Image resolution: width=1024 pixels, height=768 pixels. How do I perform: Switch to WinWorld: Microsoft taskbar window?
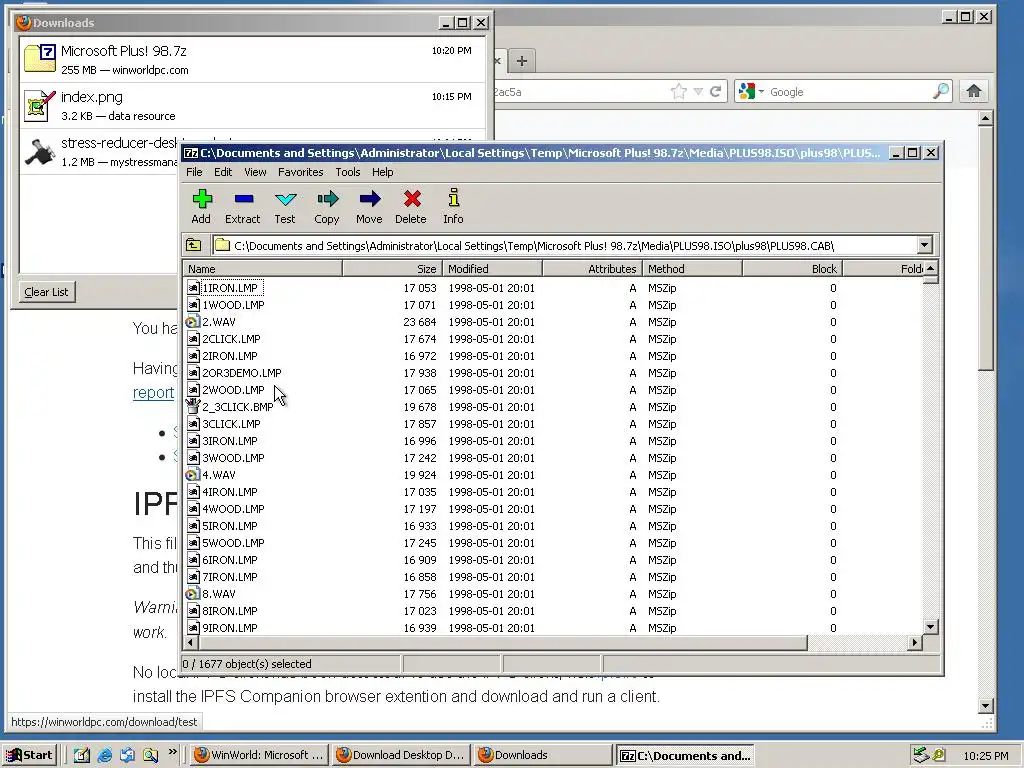pyautogui.click(x=259, y=755)
